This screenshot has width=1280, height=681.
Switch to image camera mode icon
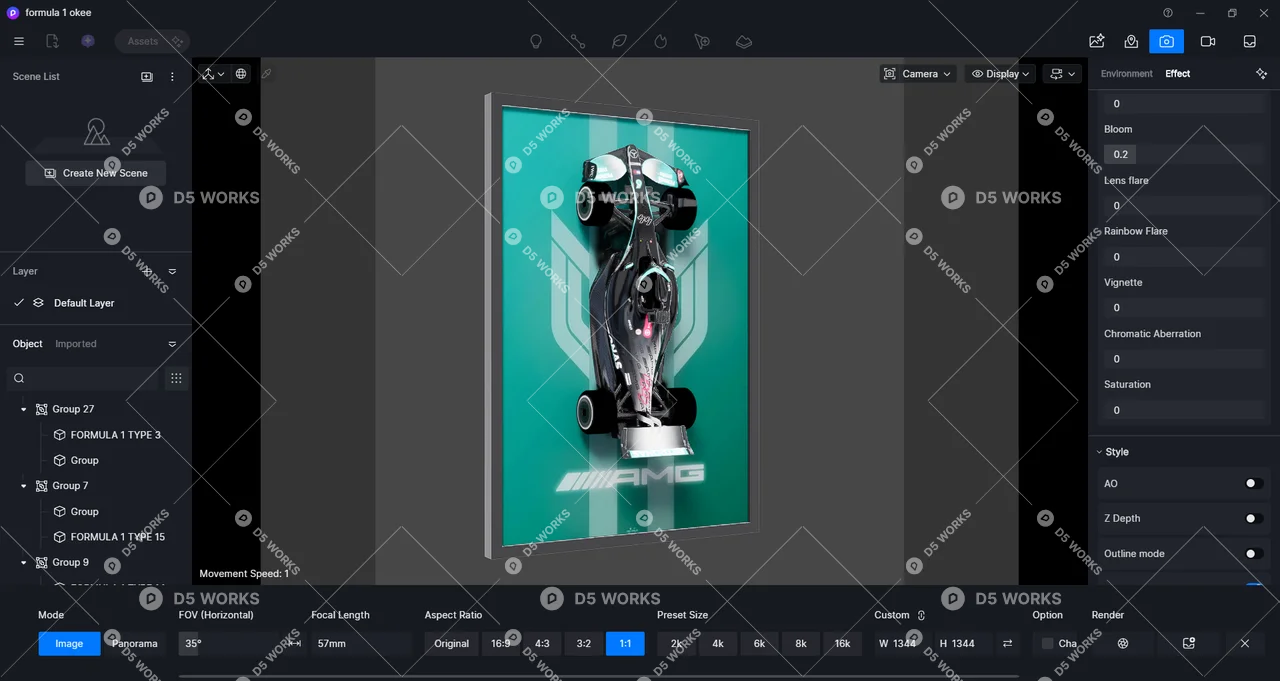1166,41
